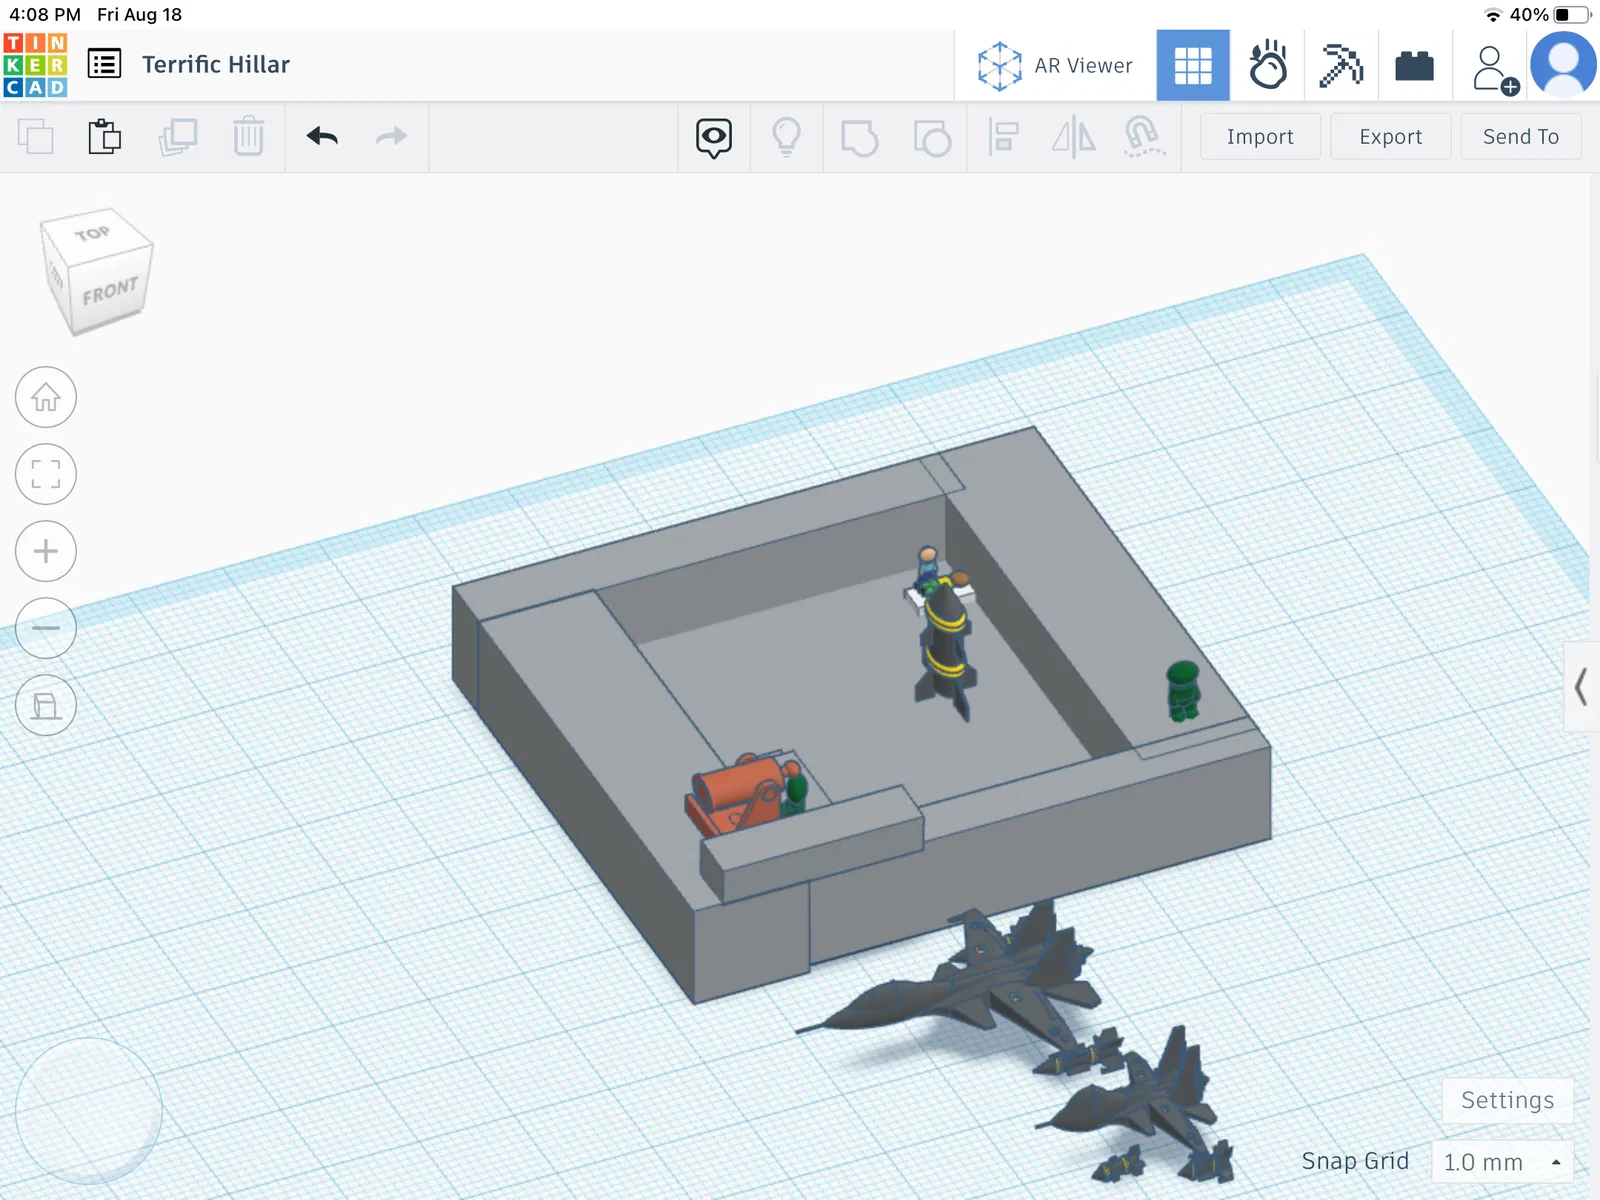
Task: Click the Tinkercad logo
Action: [36, 65]
